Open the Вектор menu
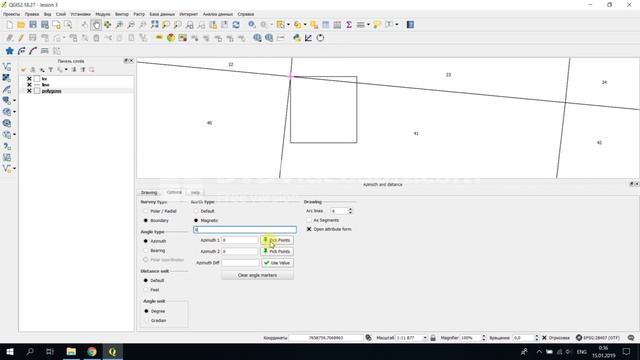 (122, 14)
